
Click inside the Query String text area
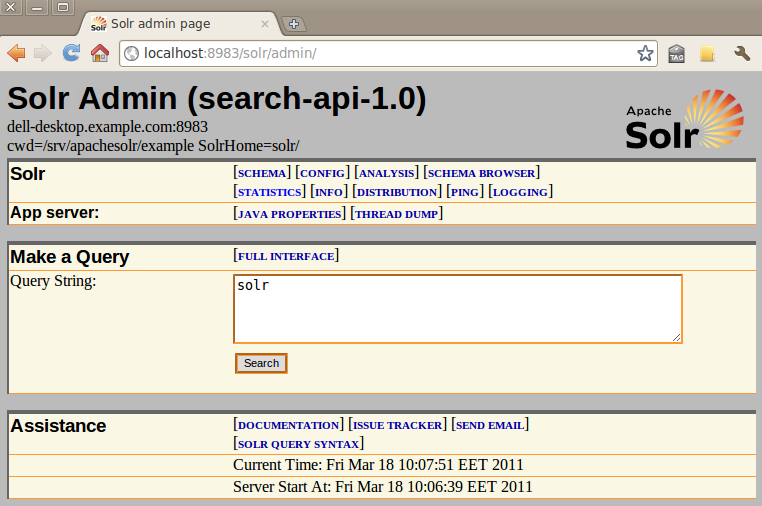pyautogui.click(x=458, y=309)
